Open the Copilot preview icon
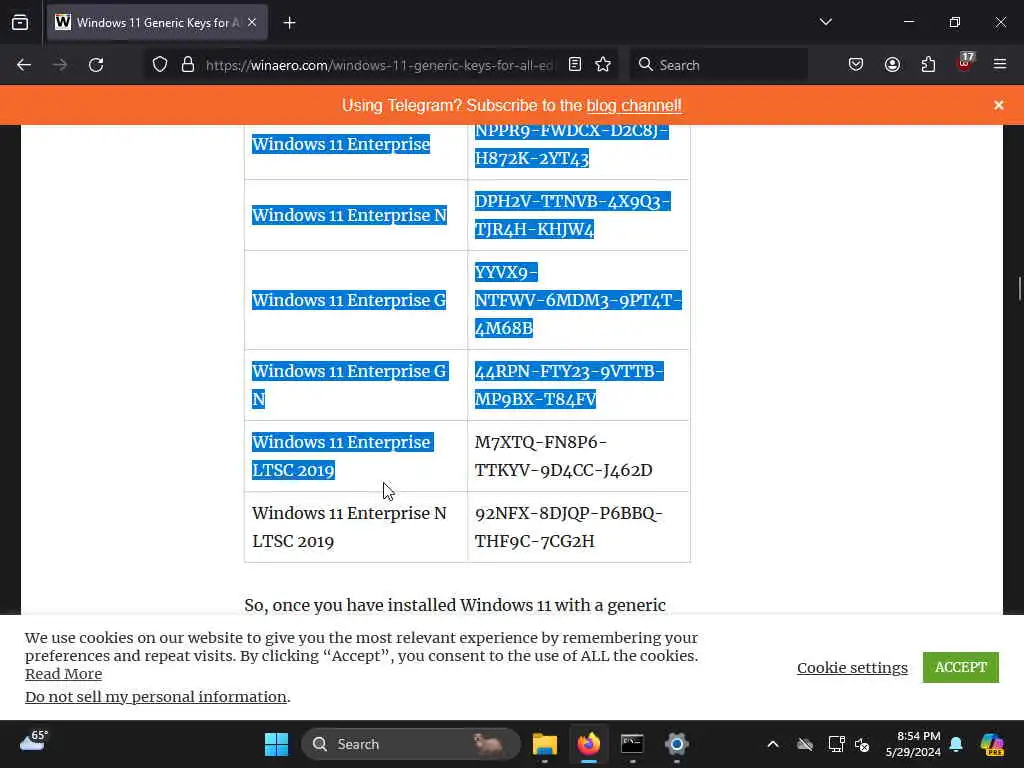This screenshot has width=1024, height=768. pos(992,744)
